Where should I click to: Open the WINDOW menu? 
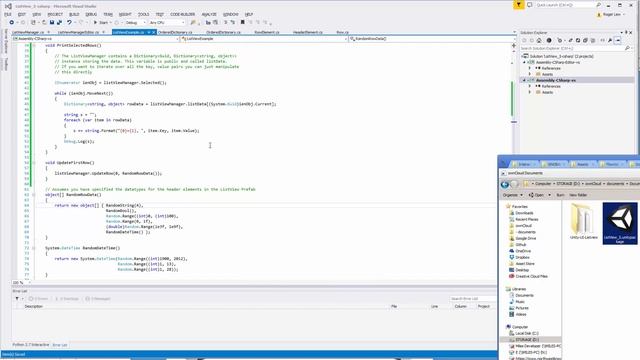231,14
